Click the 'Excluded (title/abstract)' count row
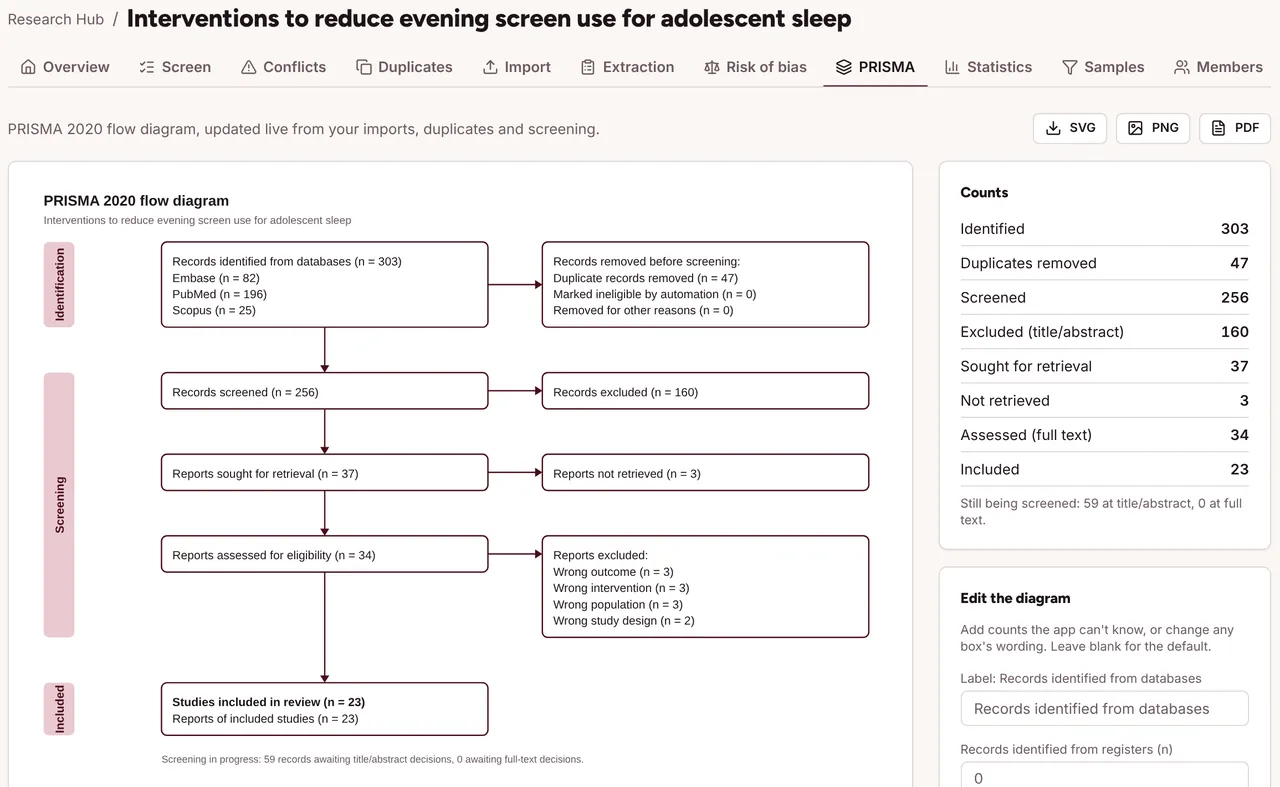1280x787 pixels. [x=1104, y=332]
